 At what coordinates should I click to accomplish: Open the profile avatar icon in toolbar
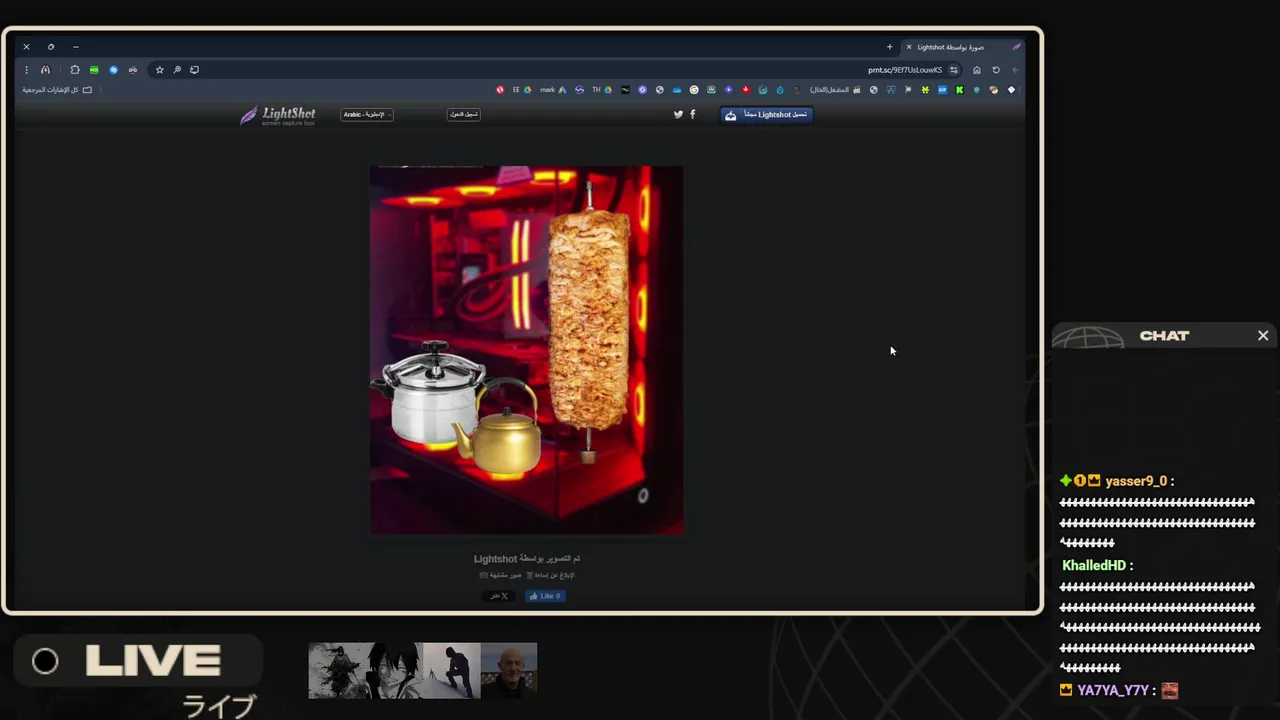tap(45, 70)
